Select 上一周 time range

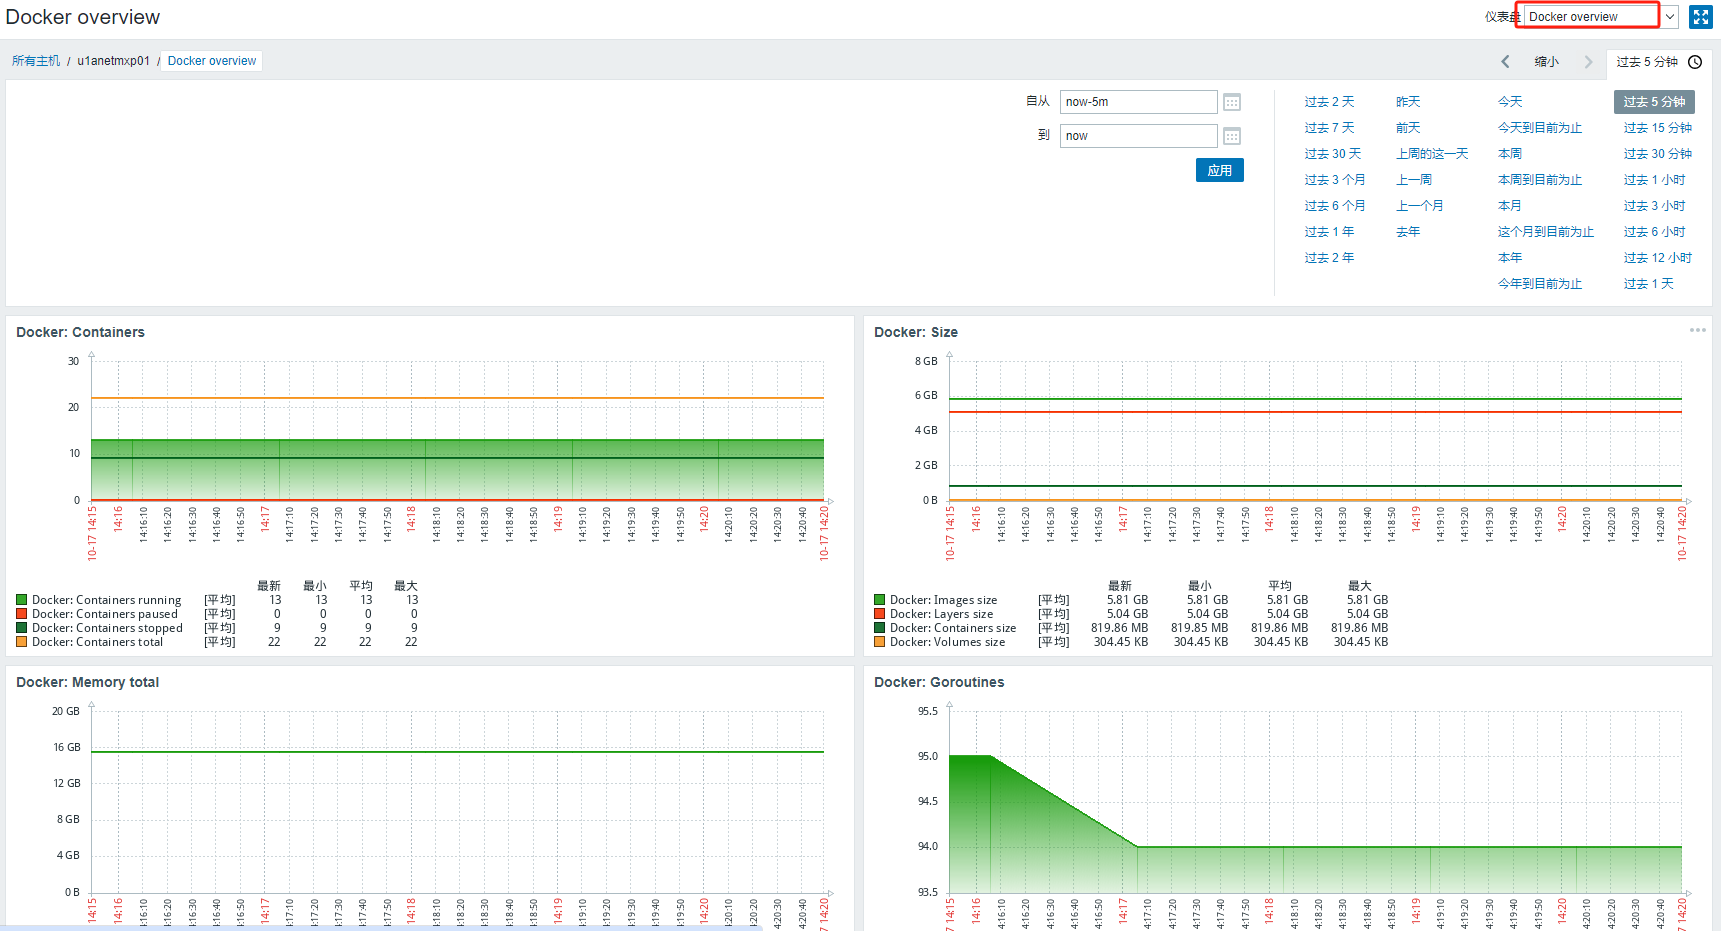coord(1414,180)
